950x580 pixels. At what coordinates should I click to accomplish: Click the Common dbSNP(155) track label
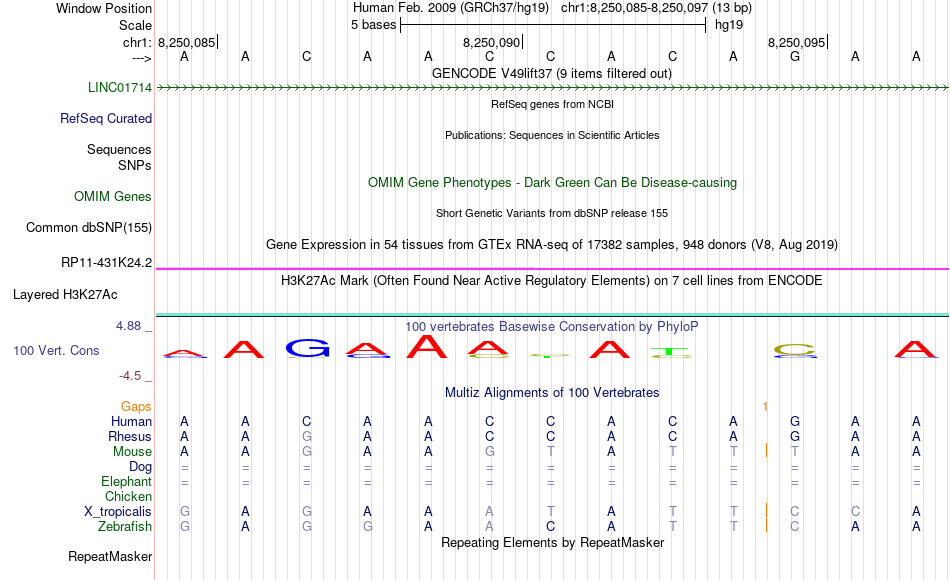[89, 227]
